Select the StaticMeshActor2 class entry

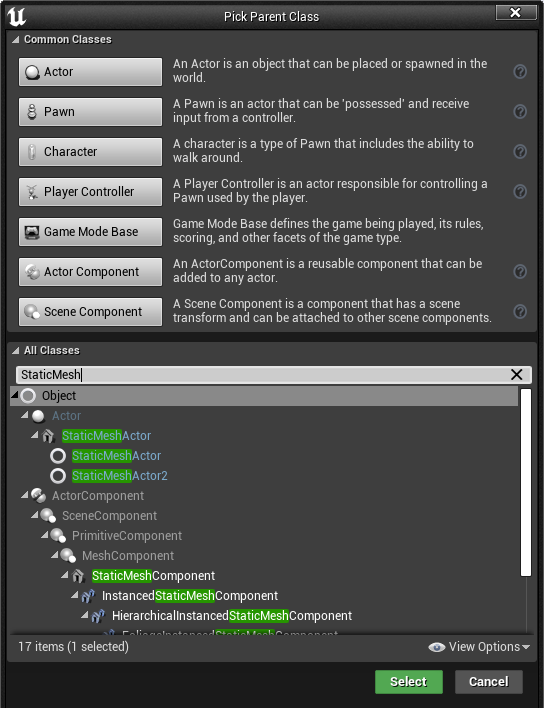click(x=120, y=475)
